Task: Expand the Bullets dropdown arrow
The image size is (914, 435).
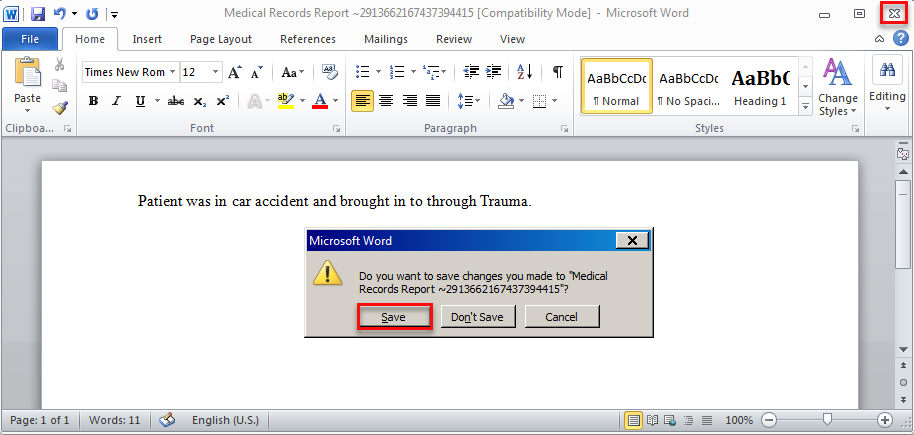Action: [x=378, y=72]
